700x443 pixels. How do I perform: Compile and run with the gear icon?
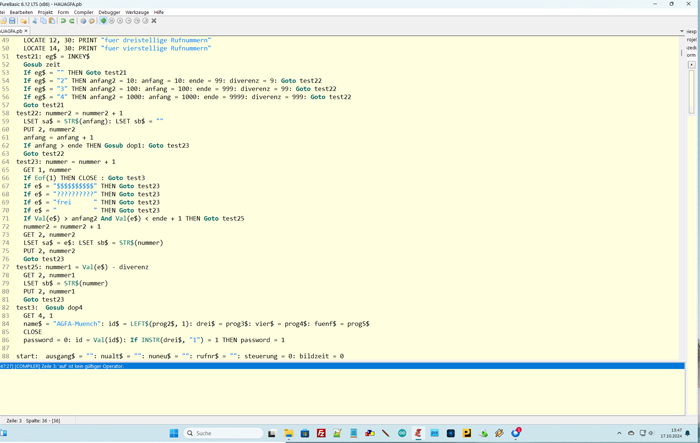point(83,21)
